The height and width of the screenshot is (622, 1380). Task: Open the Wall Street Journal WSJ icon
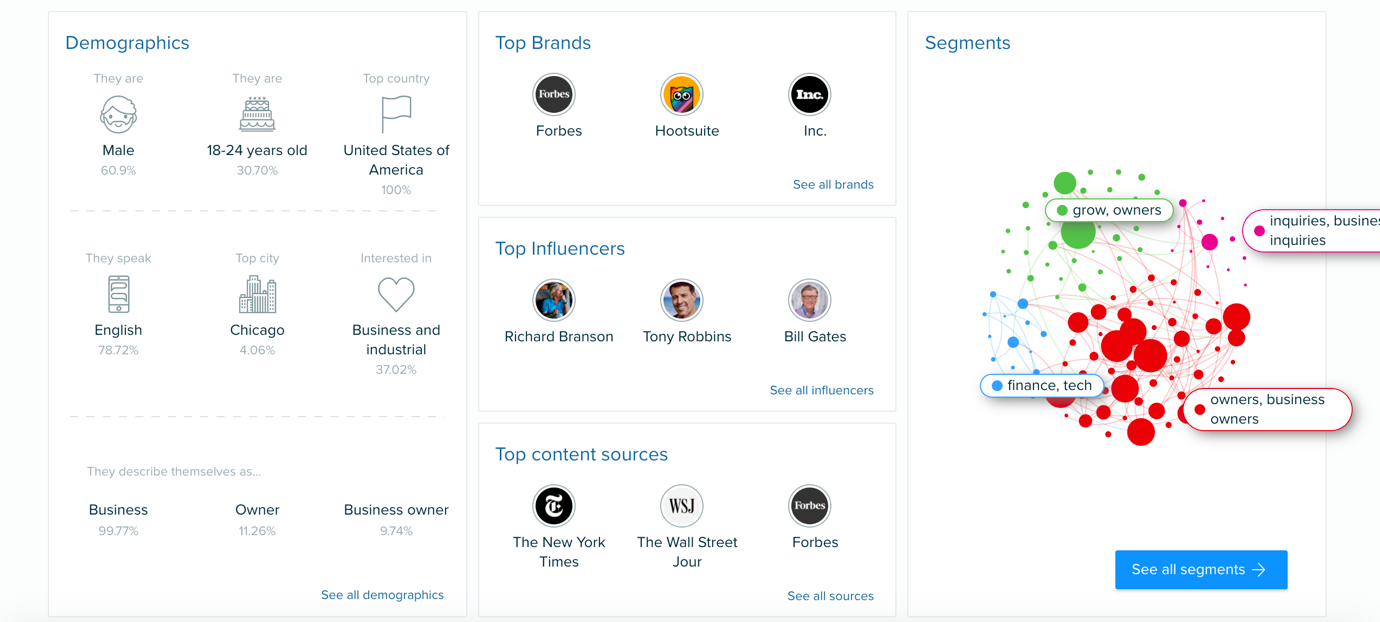[x=682, y=506]
